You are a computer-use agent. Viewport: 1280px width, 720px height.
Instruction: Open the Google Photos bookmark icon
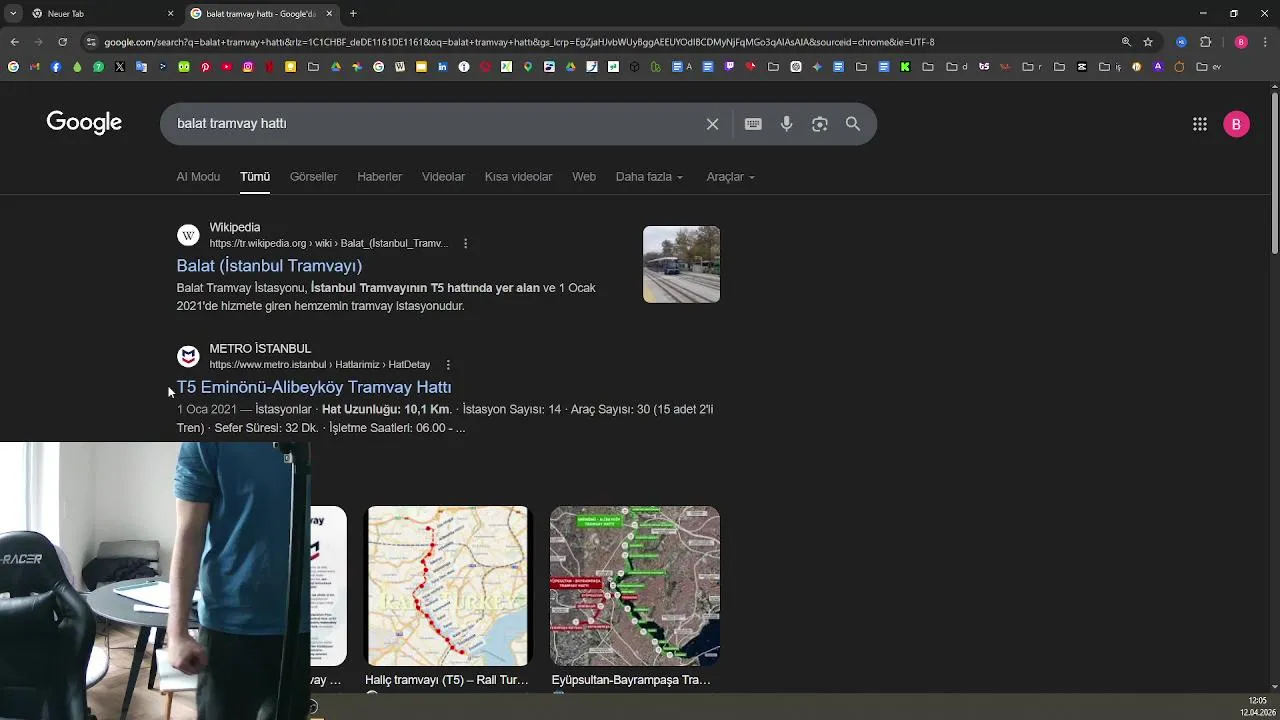coord(357,67)
